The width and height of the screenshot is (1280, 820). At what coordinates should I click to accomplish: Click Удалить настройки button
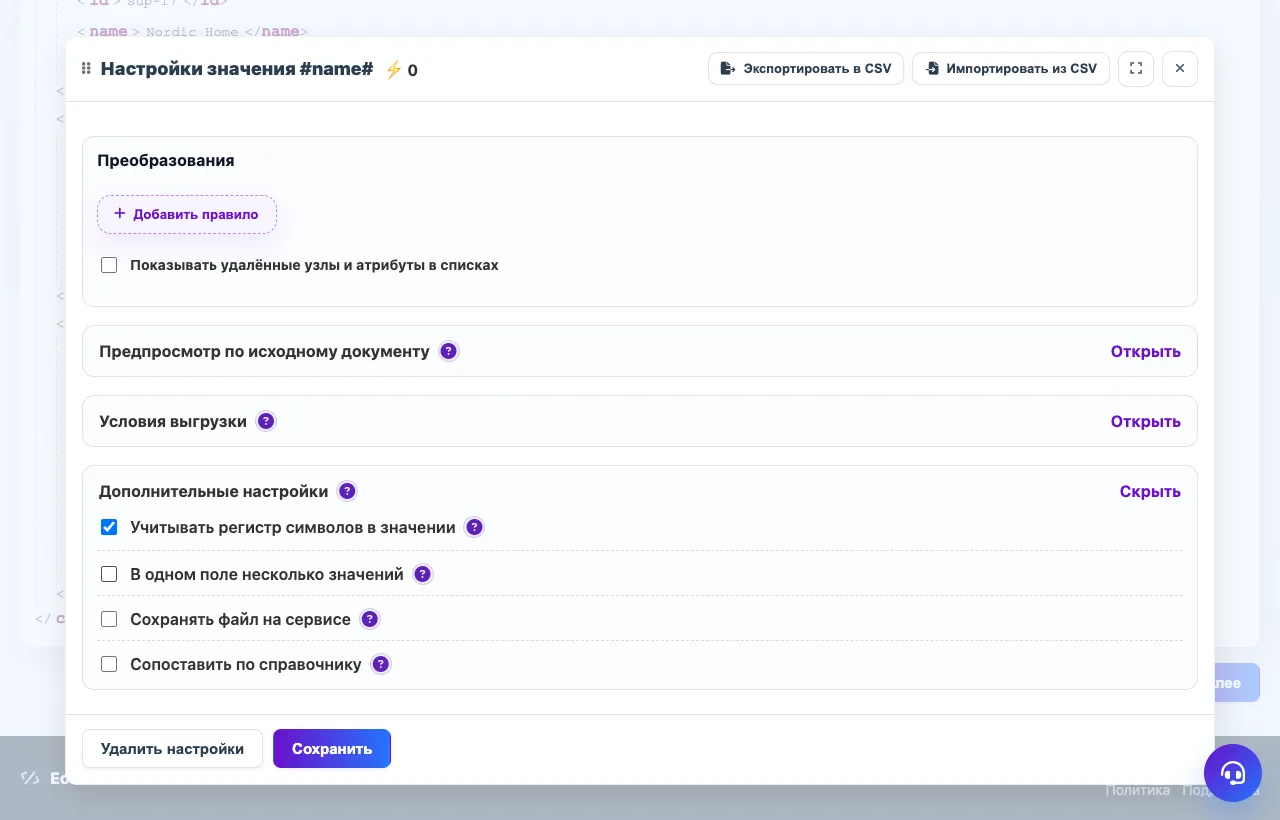click(172, 748)
